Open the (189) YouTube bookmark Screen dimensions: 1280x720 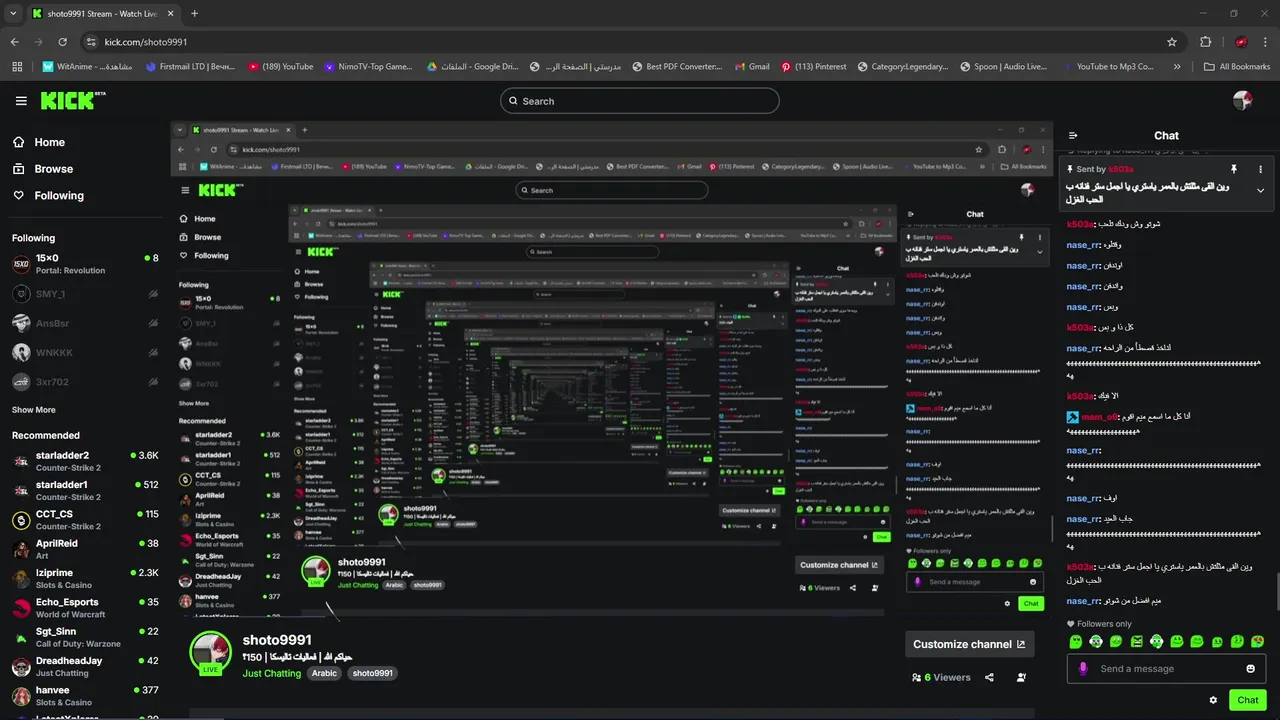281,67
